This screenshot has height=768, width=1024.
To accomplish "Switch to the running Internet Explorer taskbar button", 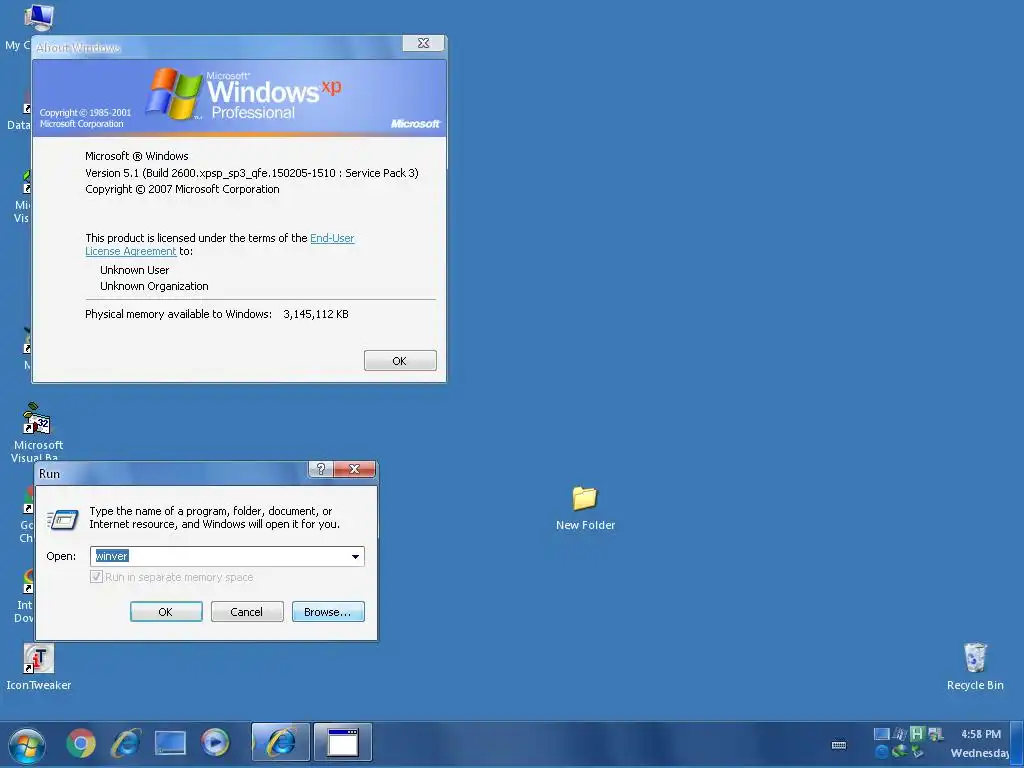I will (281, 743).
